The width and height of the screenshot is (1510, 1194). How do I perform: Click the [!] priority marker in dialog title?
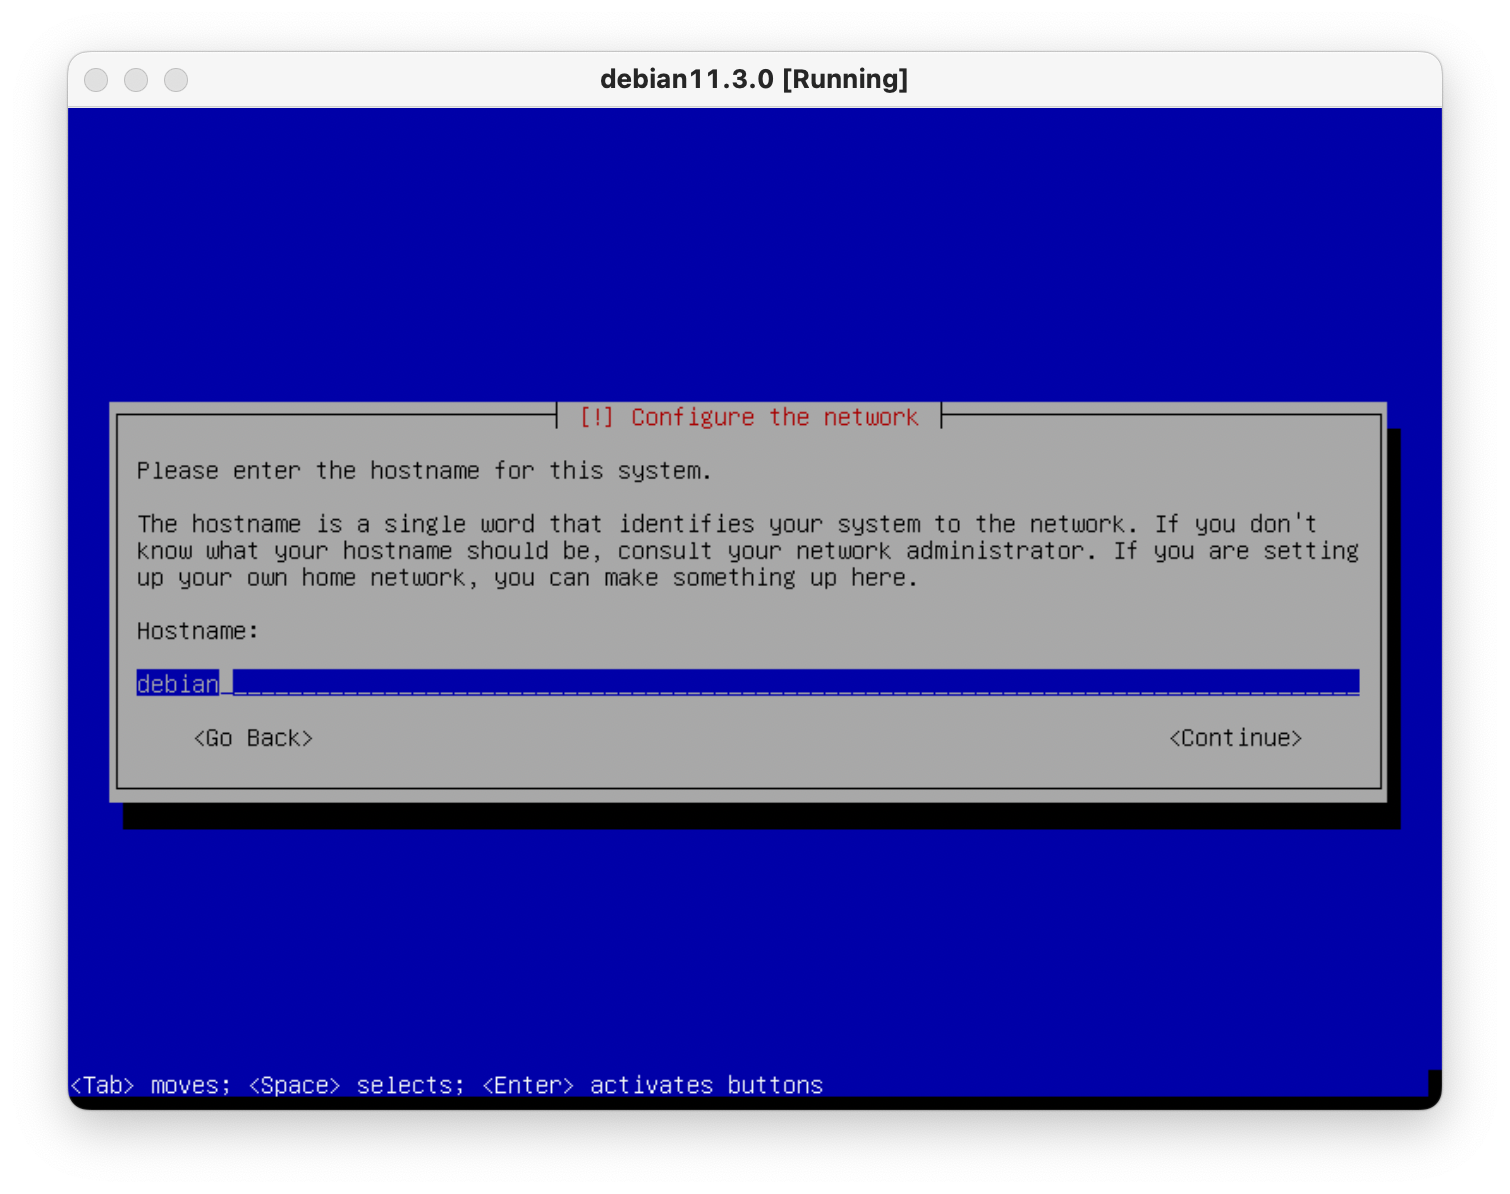click(597, 417)
